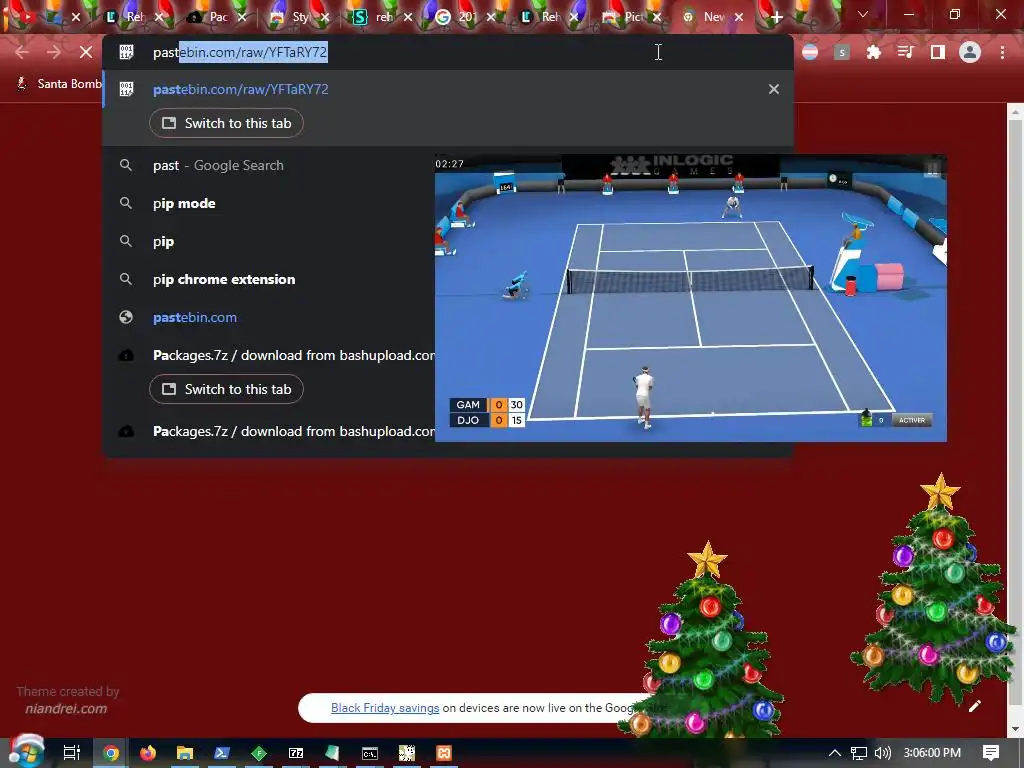This screenshot has height=768, width=1024.
Task: Launch Firefox from the taskbar
Action: (x=148, y=753)
